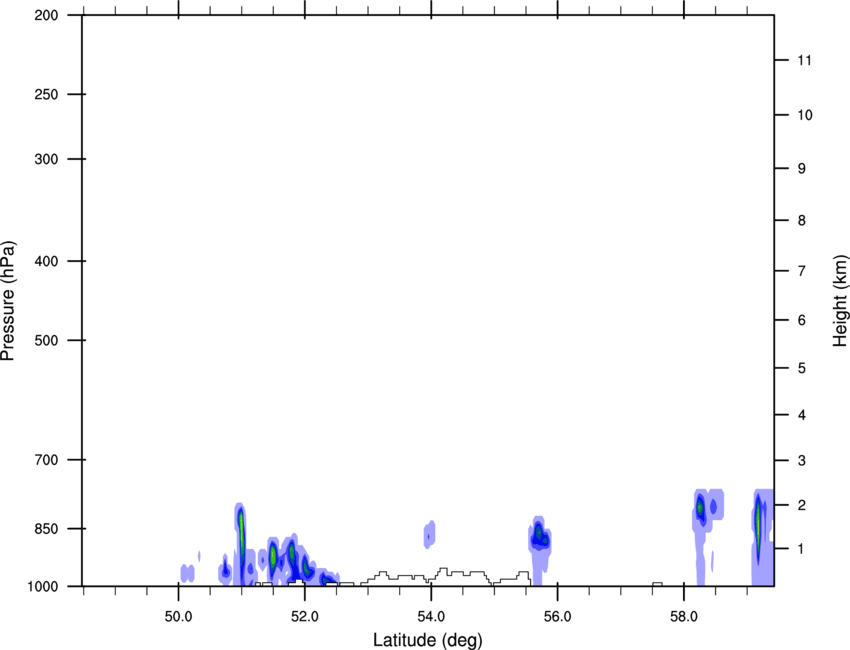This screenshot has height=650, width=850.
Task: Click the small blue blob above latitude 54
Action: 430,534
